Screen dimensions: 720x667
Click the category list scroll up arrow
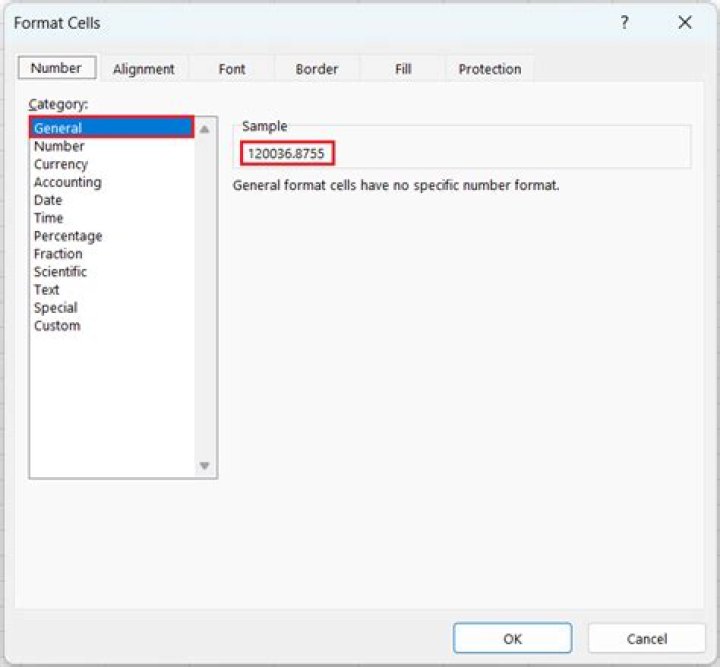[x=204, y=129]
